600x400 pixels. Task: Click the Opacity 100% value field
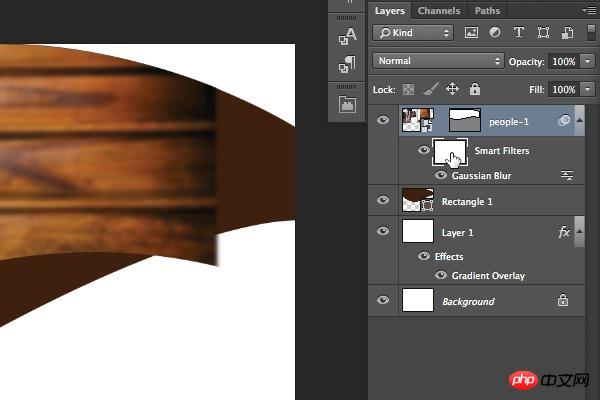point(564,61)
